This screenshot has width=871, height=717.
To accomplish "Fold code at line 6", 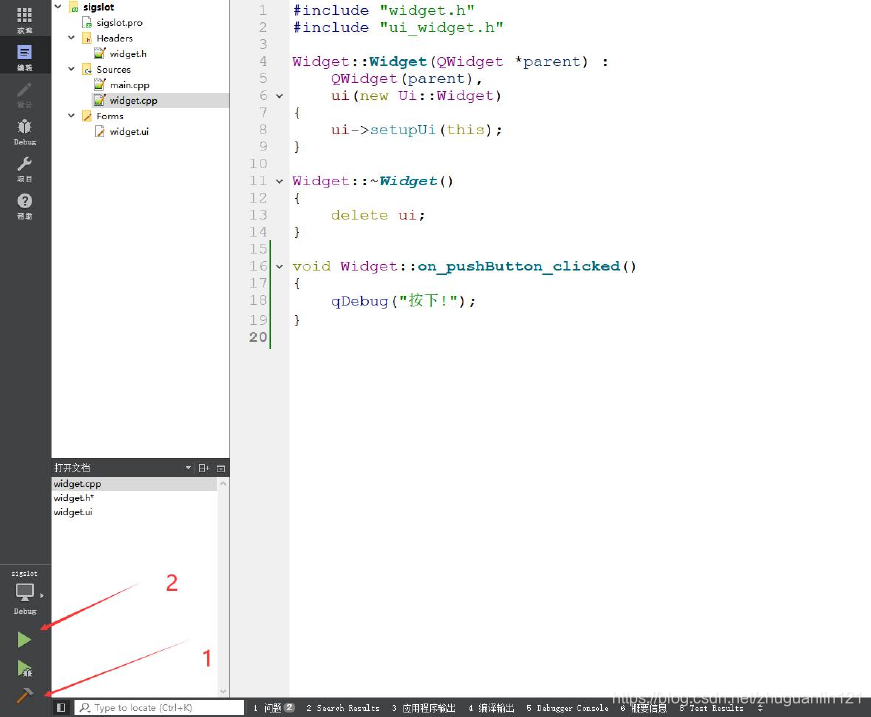I will (279, 96).
